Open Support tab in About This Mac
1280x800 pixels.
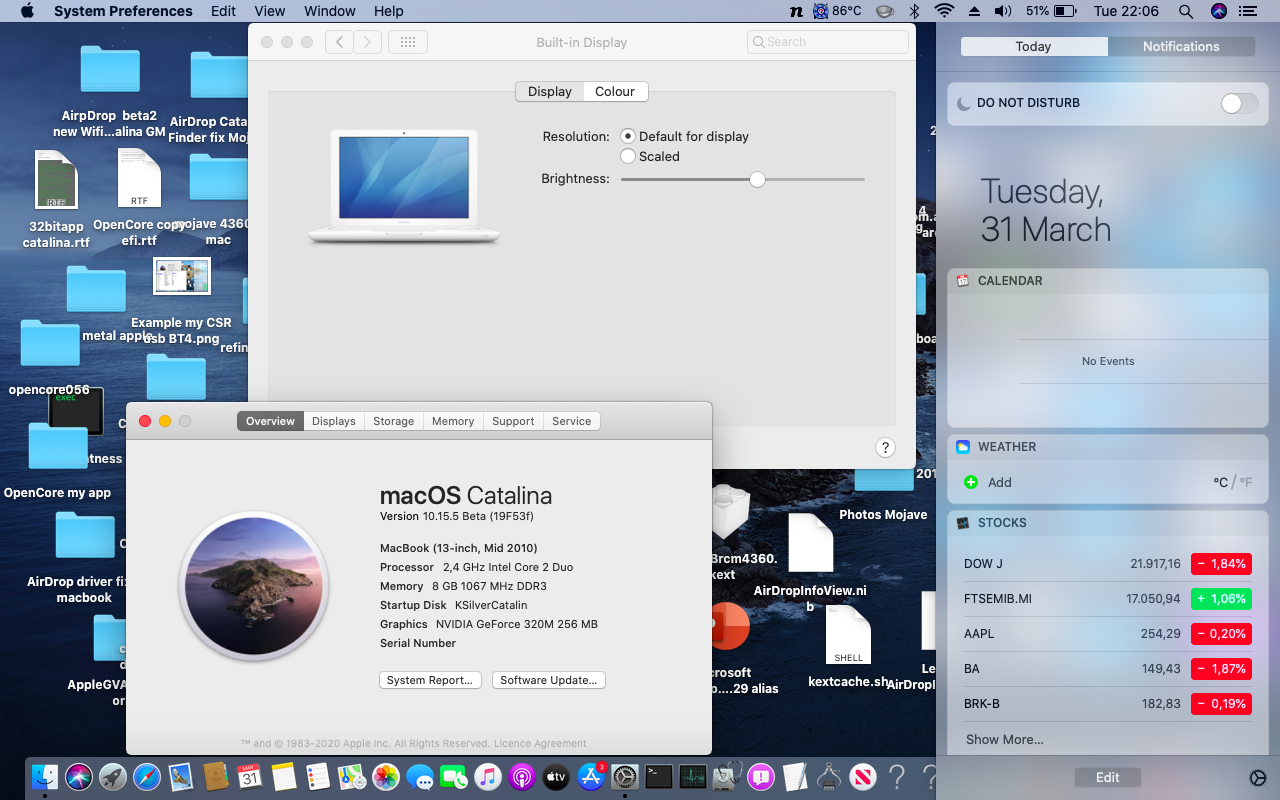click(x=513, y=421)
